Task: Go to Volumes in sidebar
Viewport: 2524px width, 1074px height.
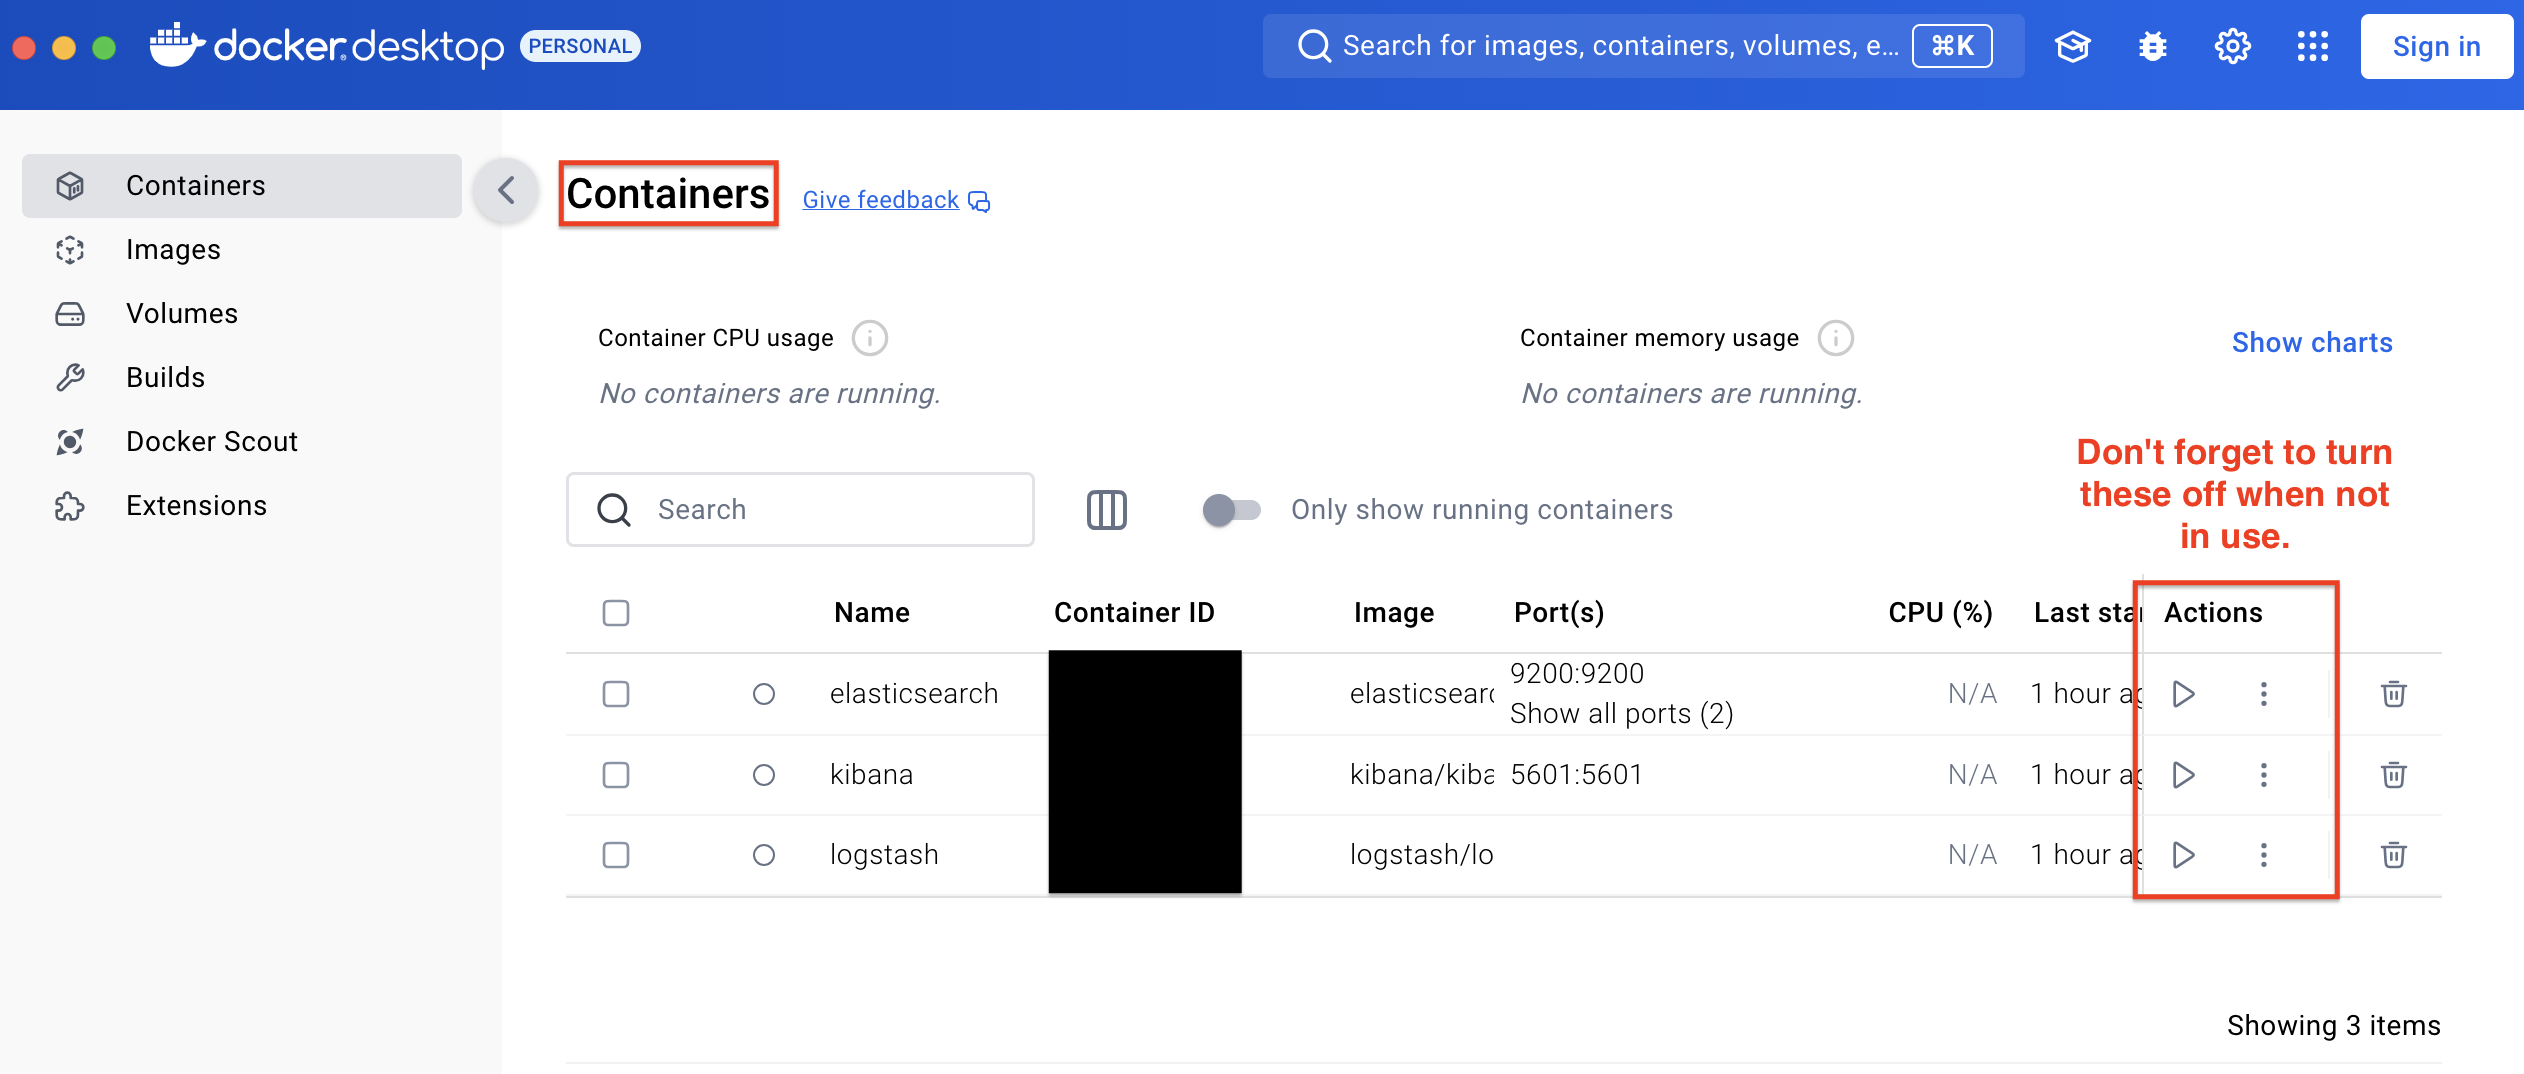Action: [x=242, y=314]
